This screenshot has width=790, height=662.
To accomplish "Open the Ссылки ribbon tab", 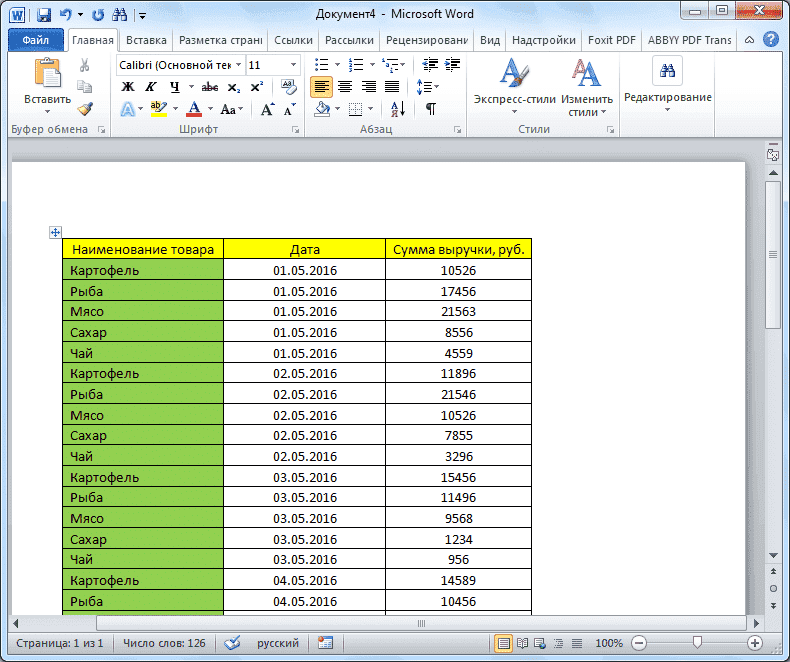I will 293,41.
